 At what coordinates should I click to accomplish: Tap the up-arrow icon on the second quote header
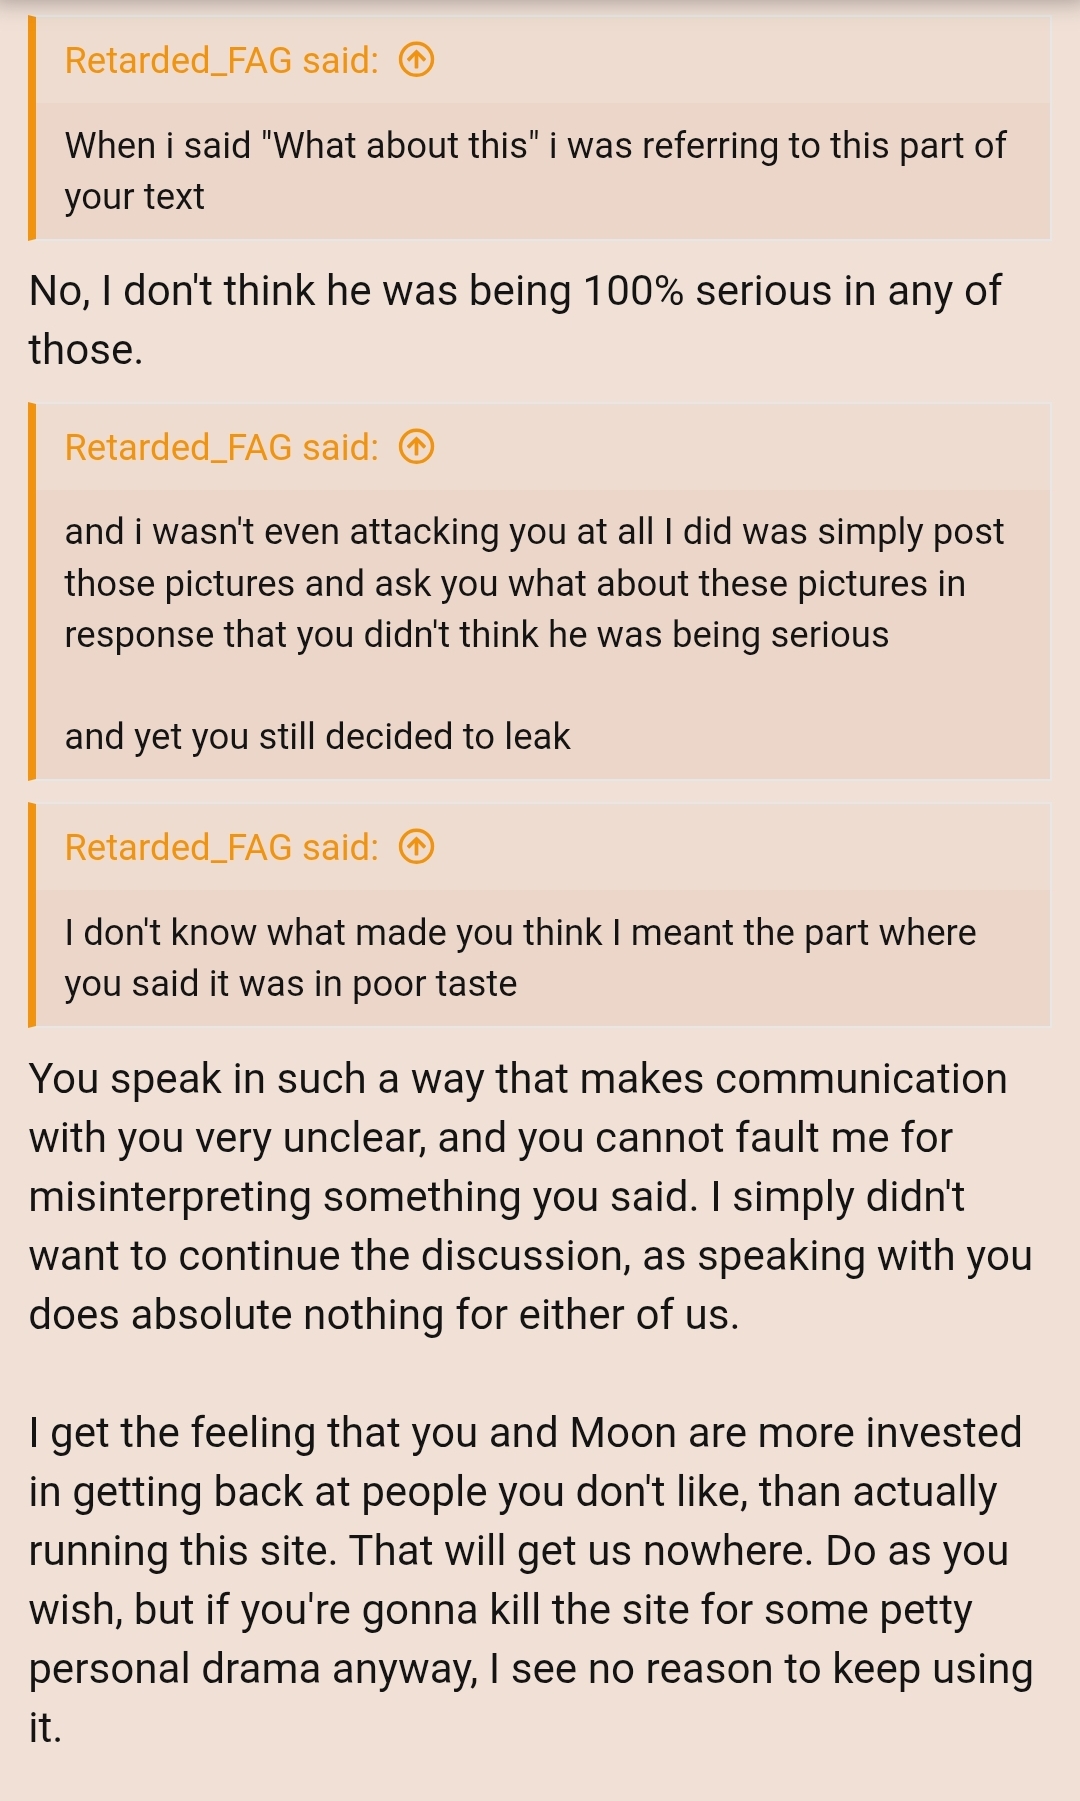tap(416, 447)
